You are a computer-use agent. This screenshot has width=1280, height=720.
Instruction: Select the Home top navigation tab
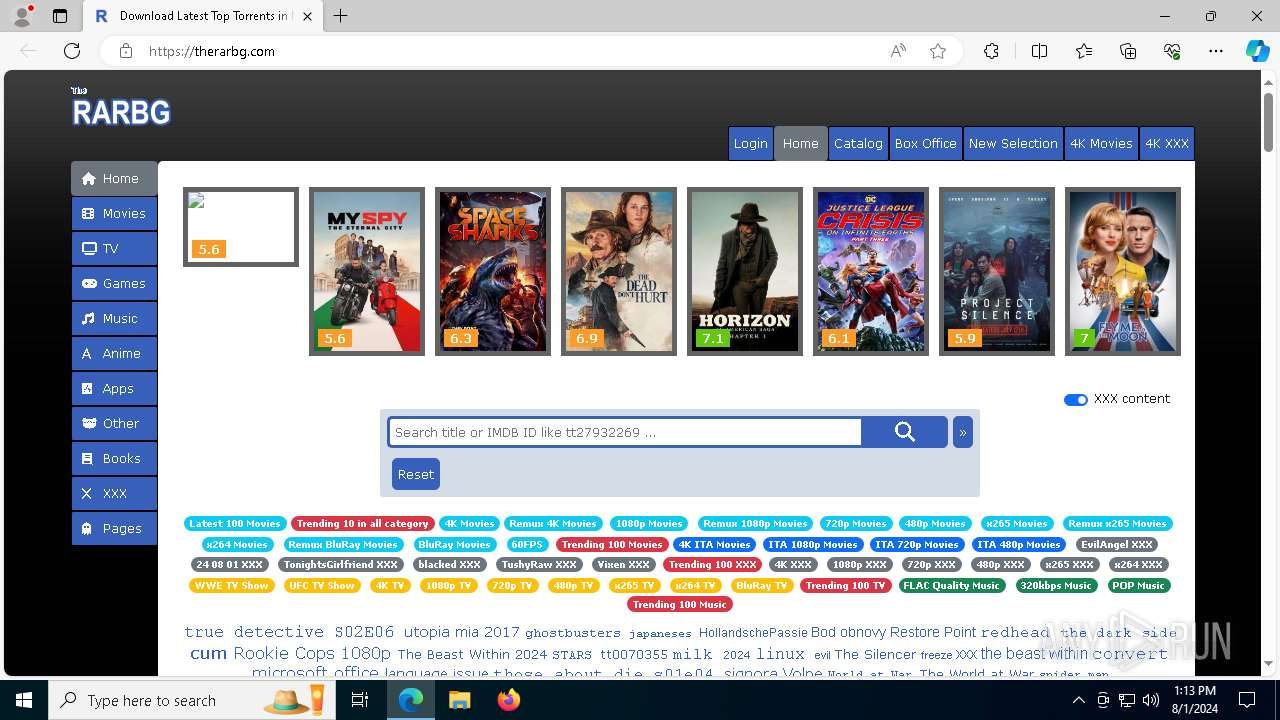[800, 143]
